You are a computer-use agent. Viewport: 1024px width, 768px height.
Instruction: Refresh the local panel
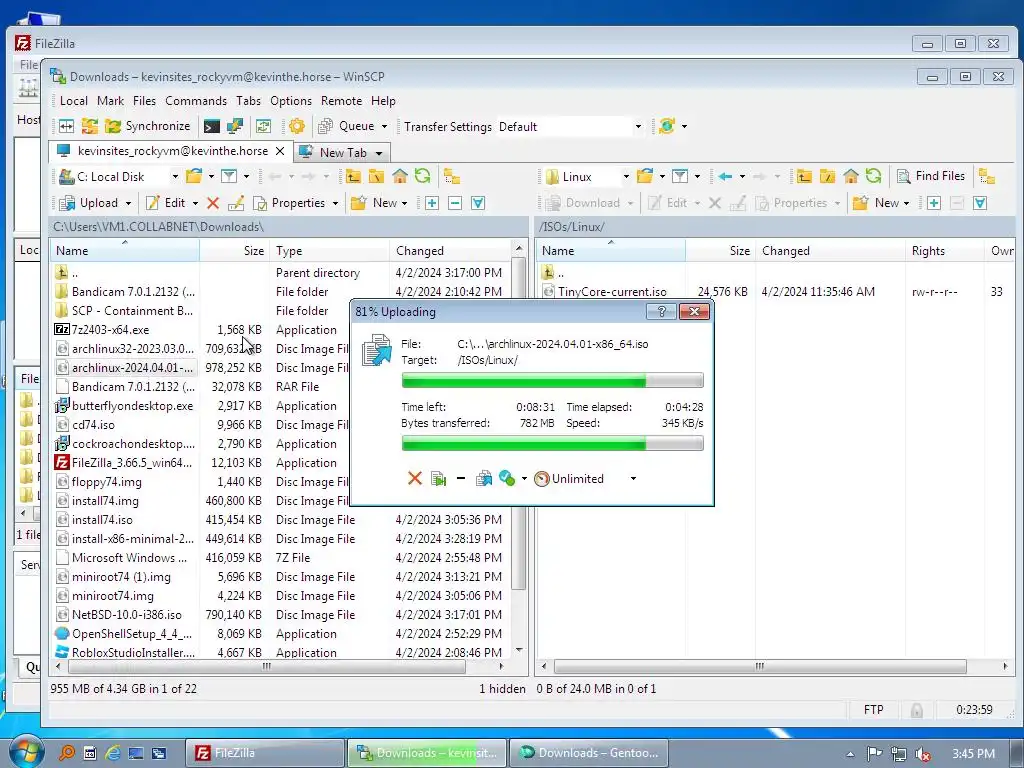coord(423,176)
